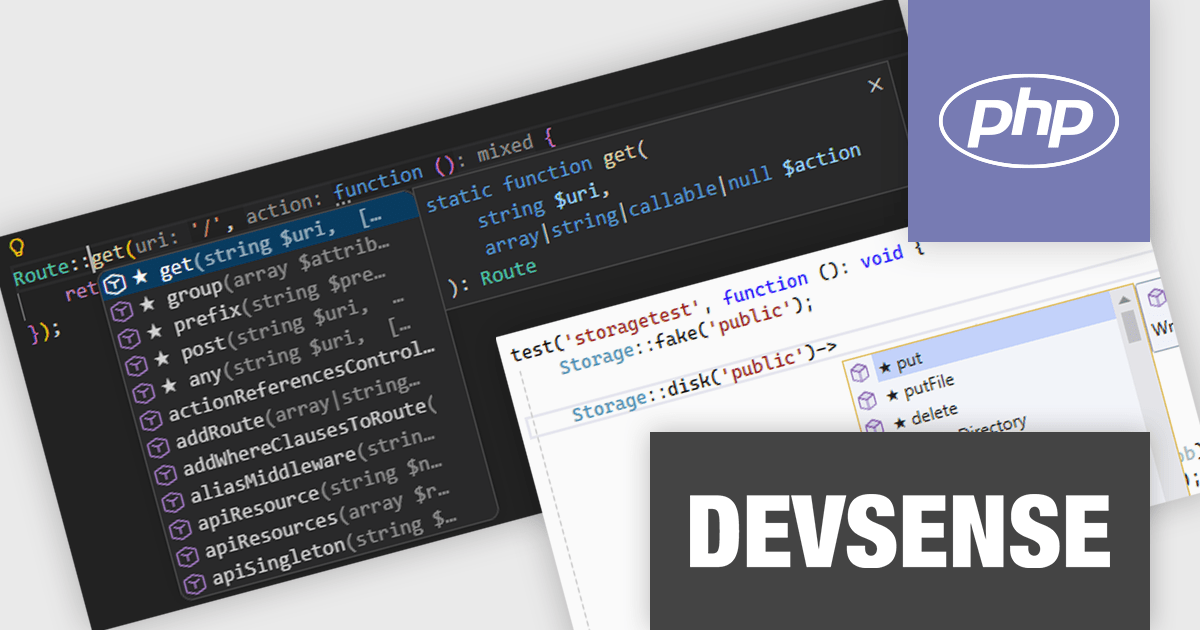Click the Route class name in the code
Image resolution: width=1200 pixels, height=630 pixels.
point(44,270)
